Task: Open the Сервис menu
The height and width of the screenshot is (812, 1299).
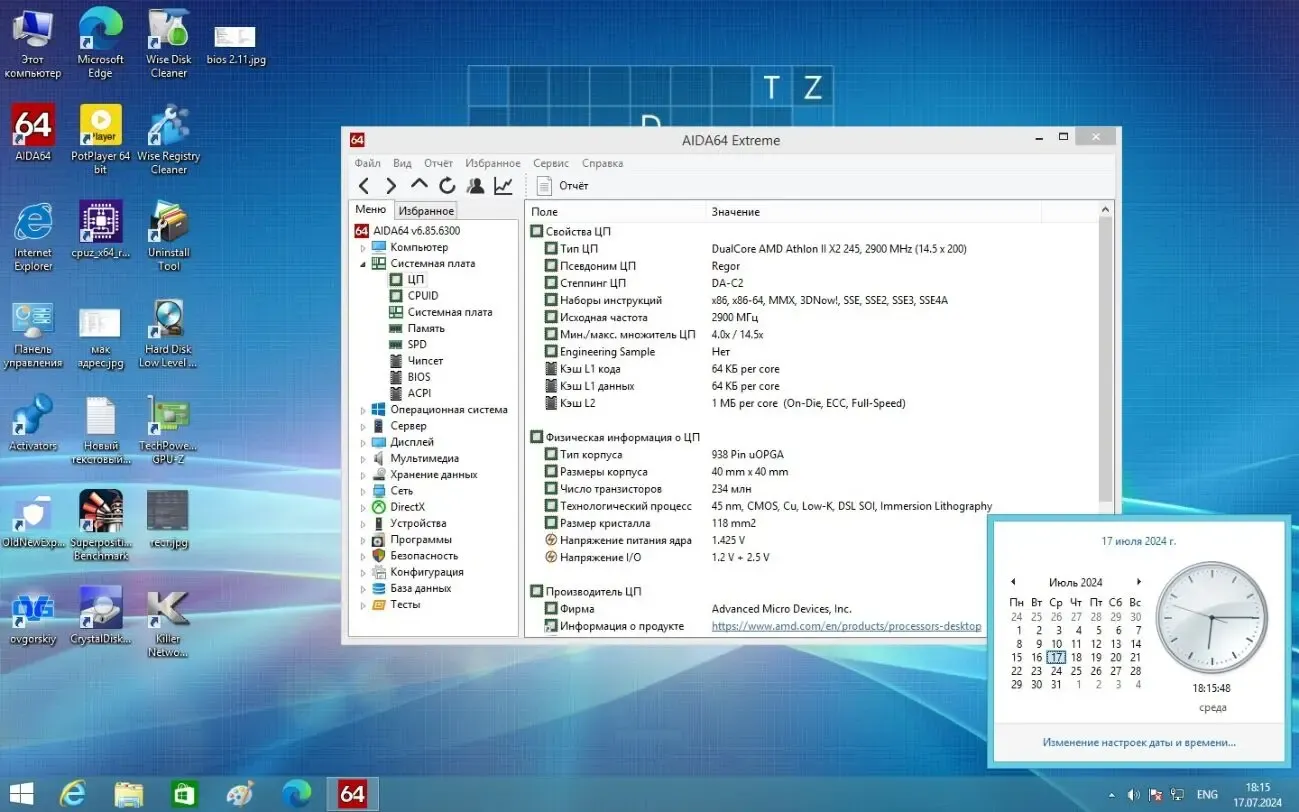Action: (x=550, y=163)
